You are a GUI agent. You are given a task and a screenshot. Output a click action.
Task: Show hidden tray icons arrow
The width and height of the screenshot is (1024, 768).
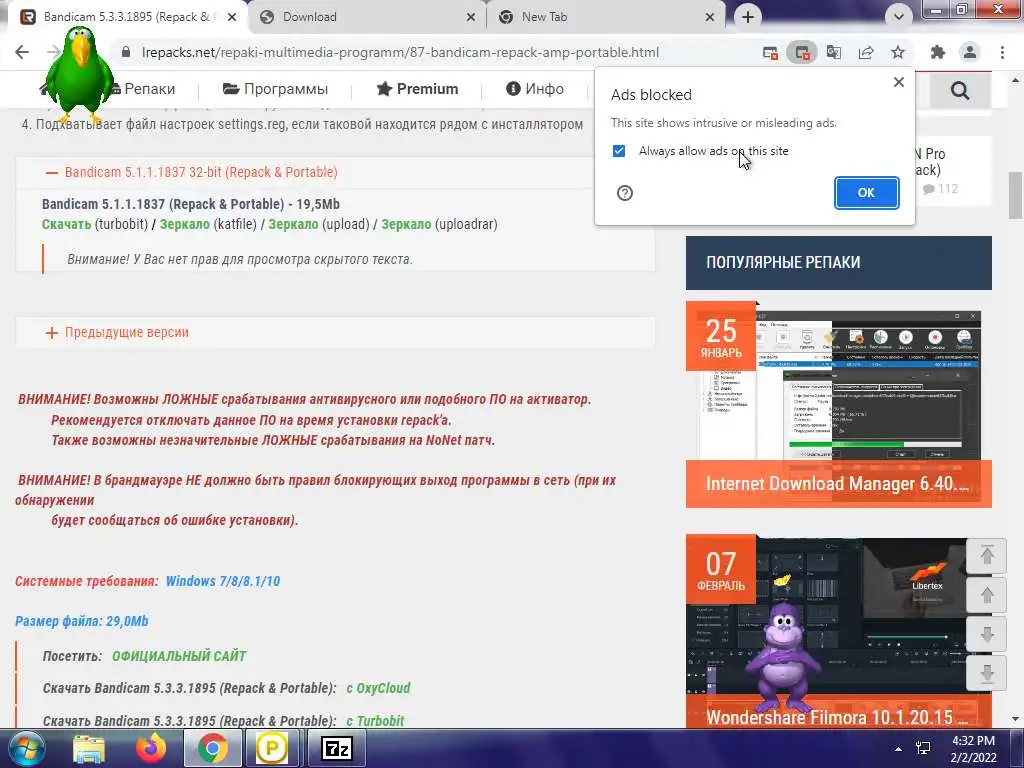click(898, 748)
